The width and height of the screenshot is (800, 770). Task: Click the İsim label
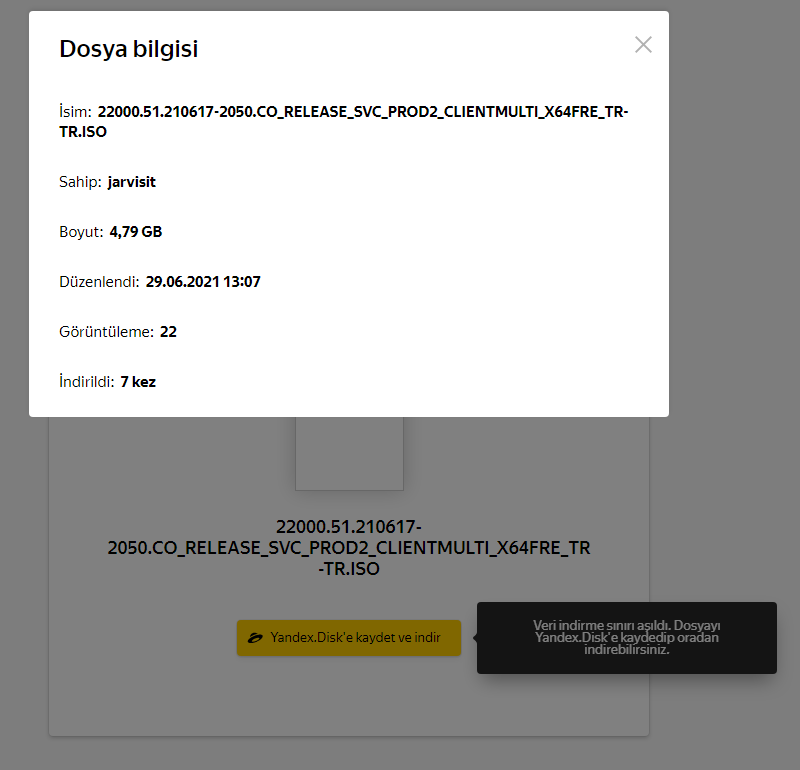pos(75,112)
